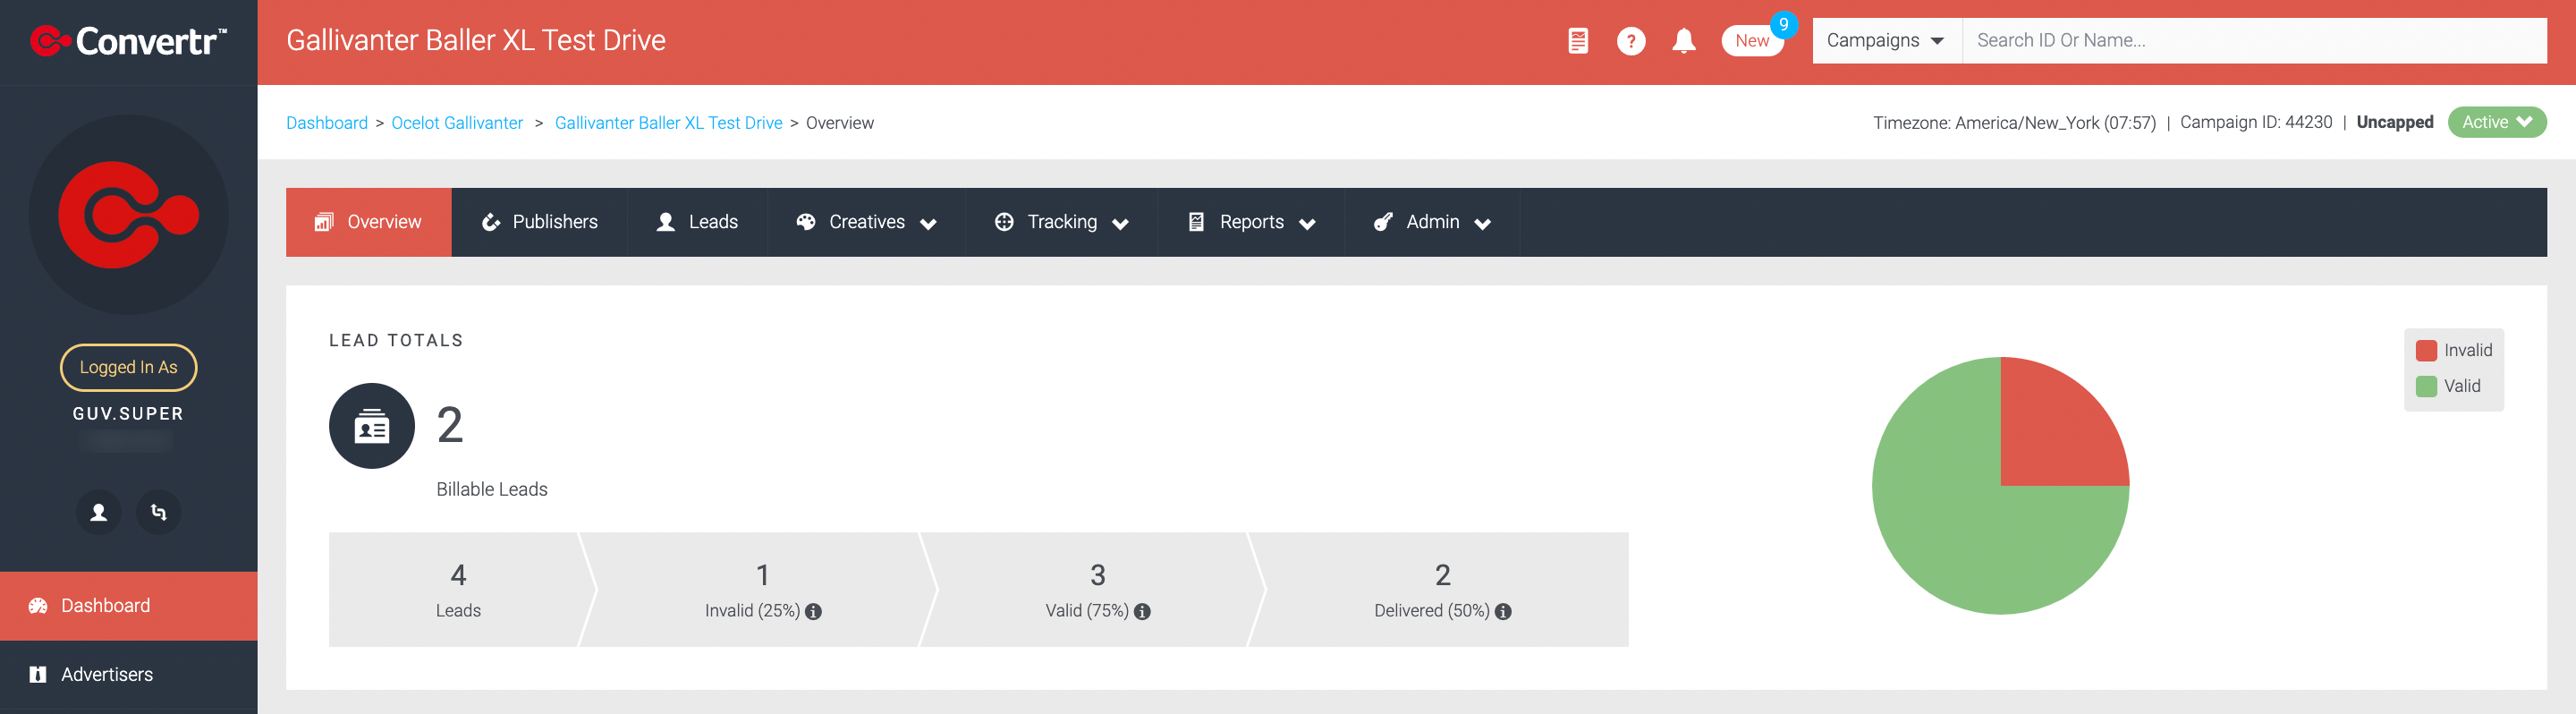Click the New button with badge
2576x714 pixels.
point(1752,41)
